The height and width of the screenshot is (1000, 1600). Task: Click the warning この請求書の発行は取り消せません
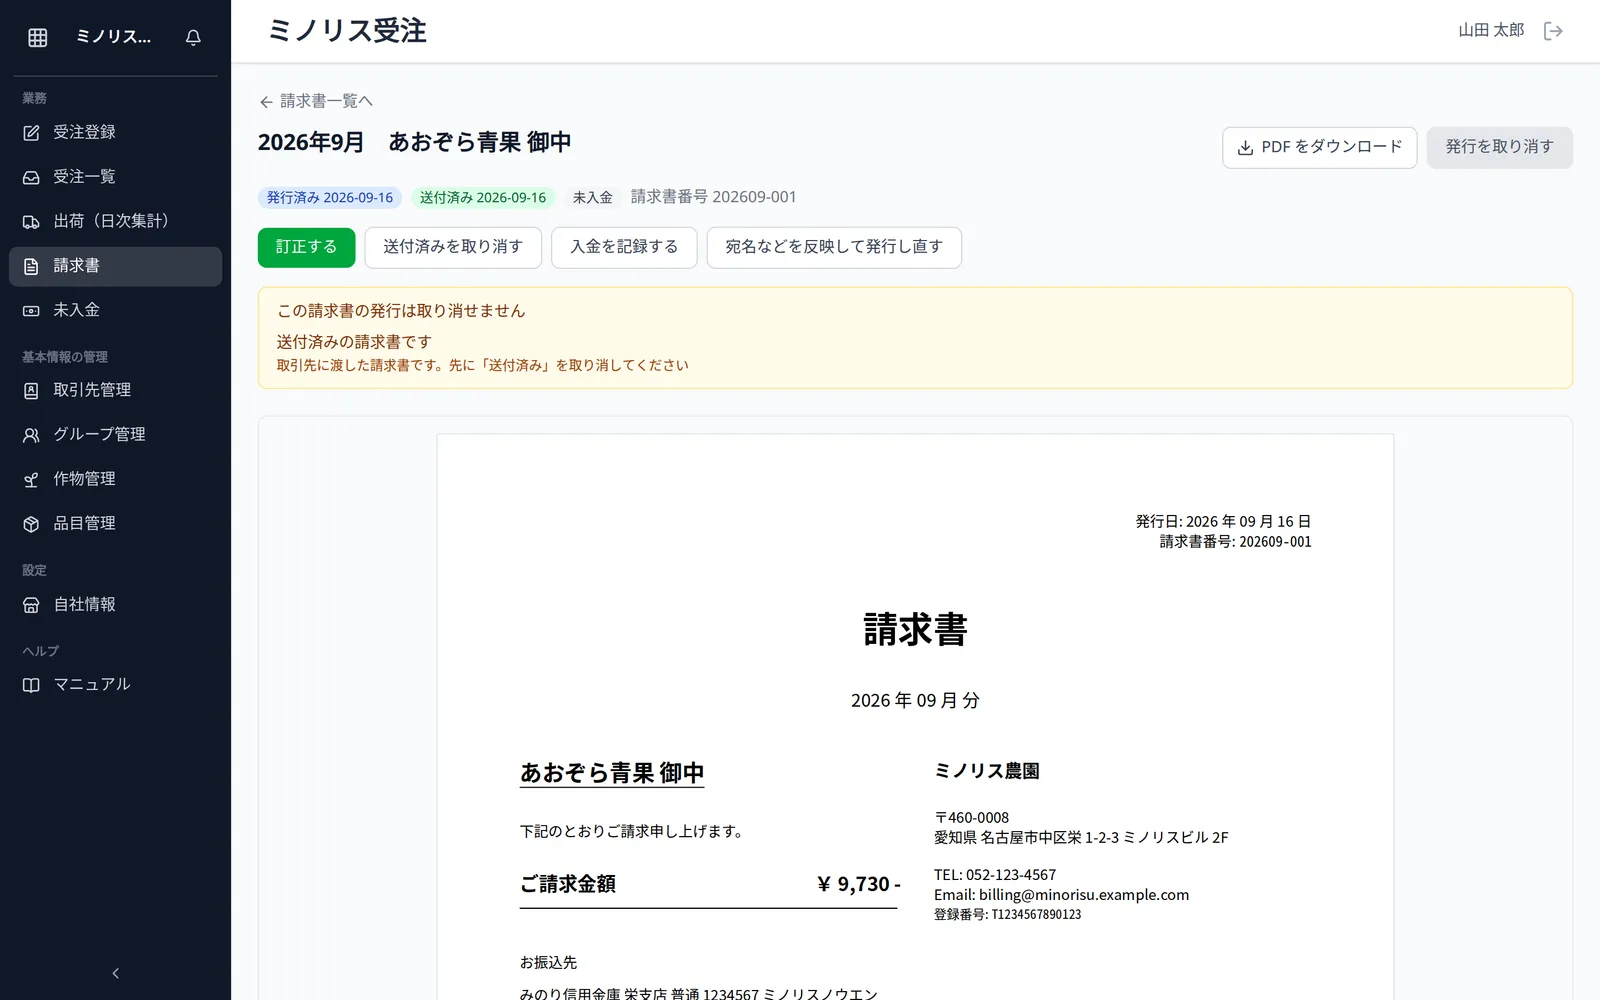tap(401, 311)
